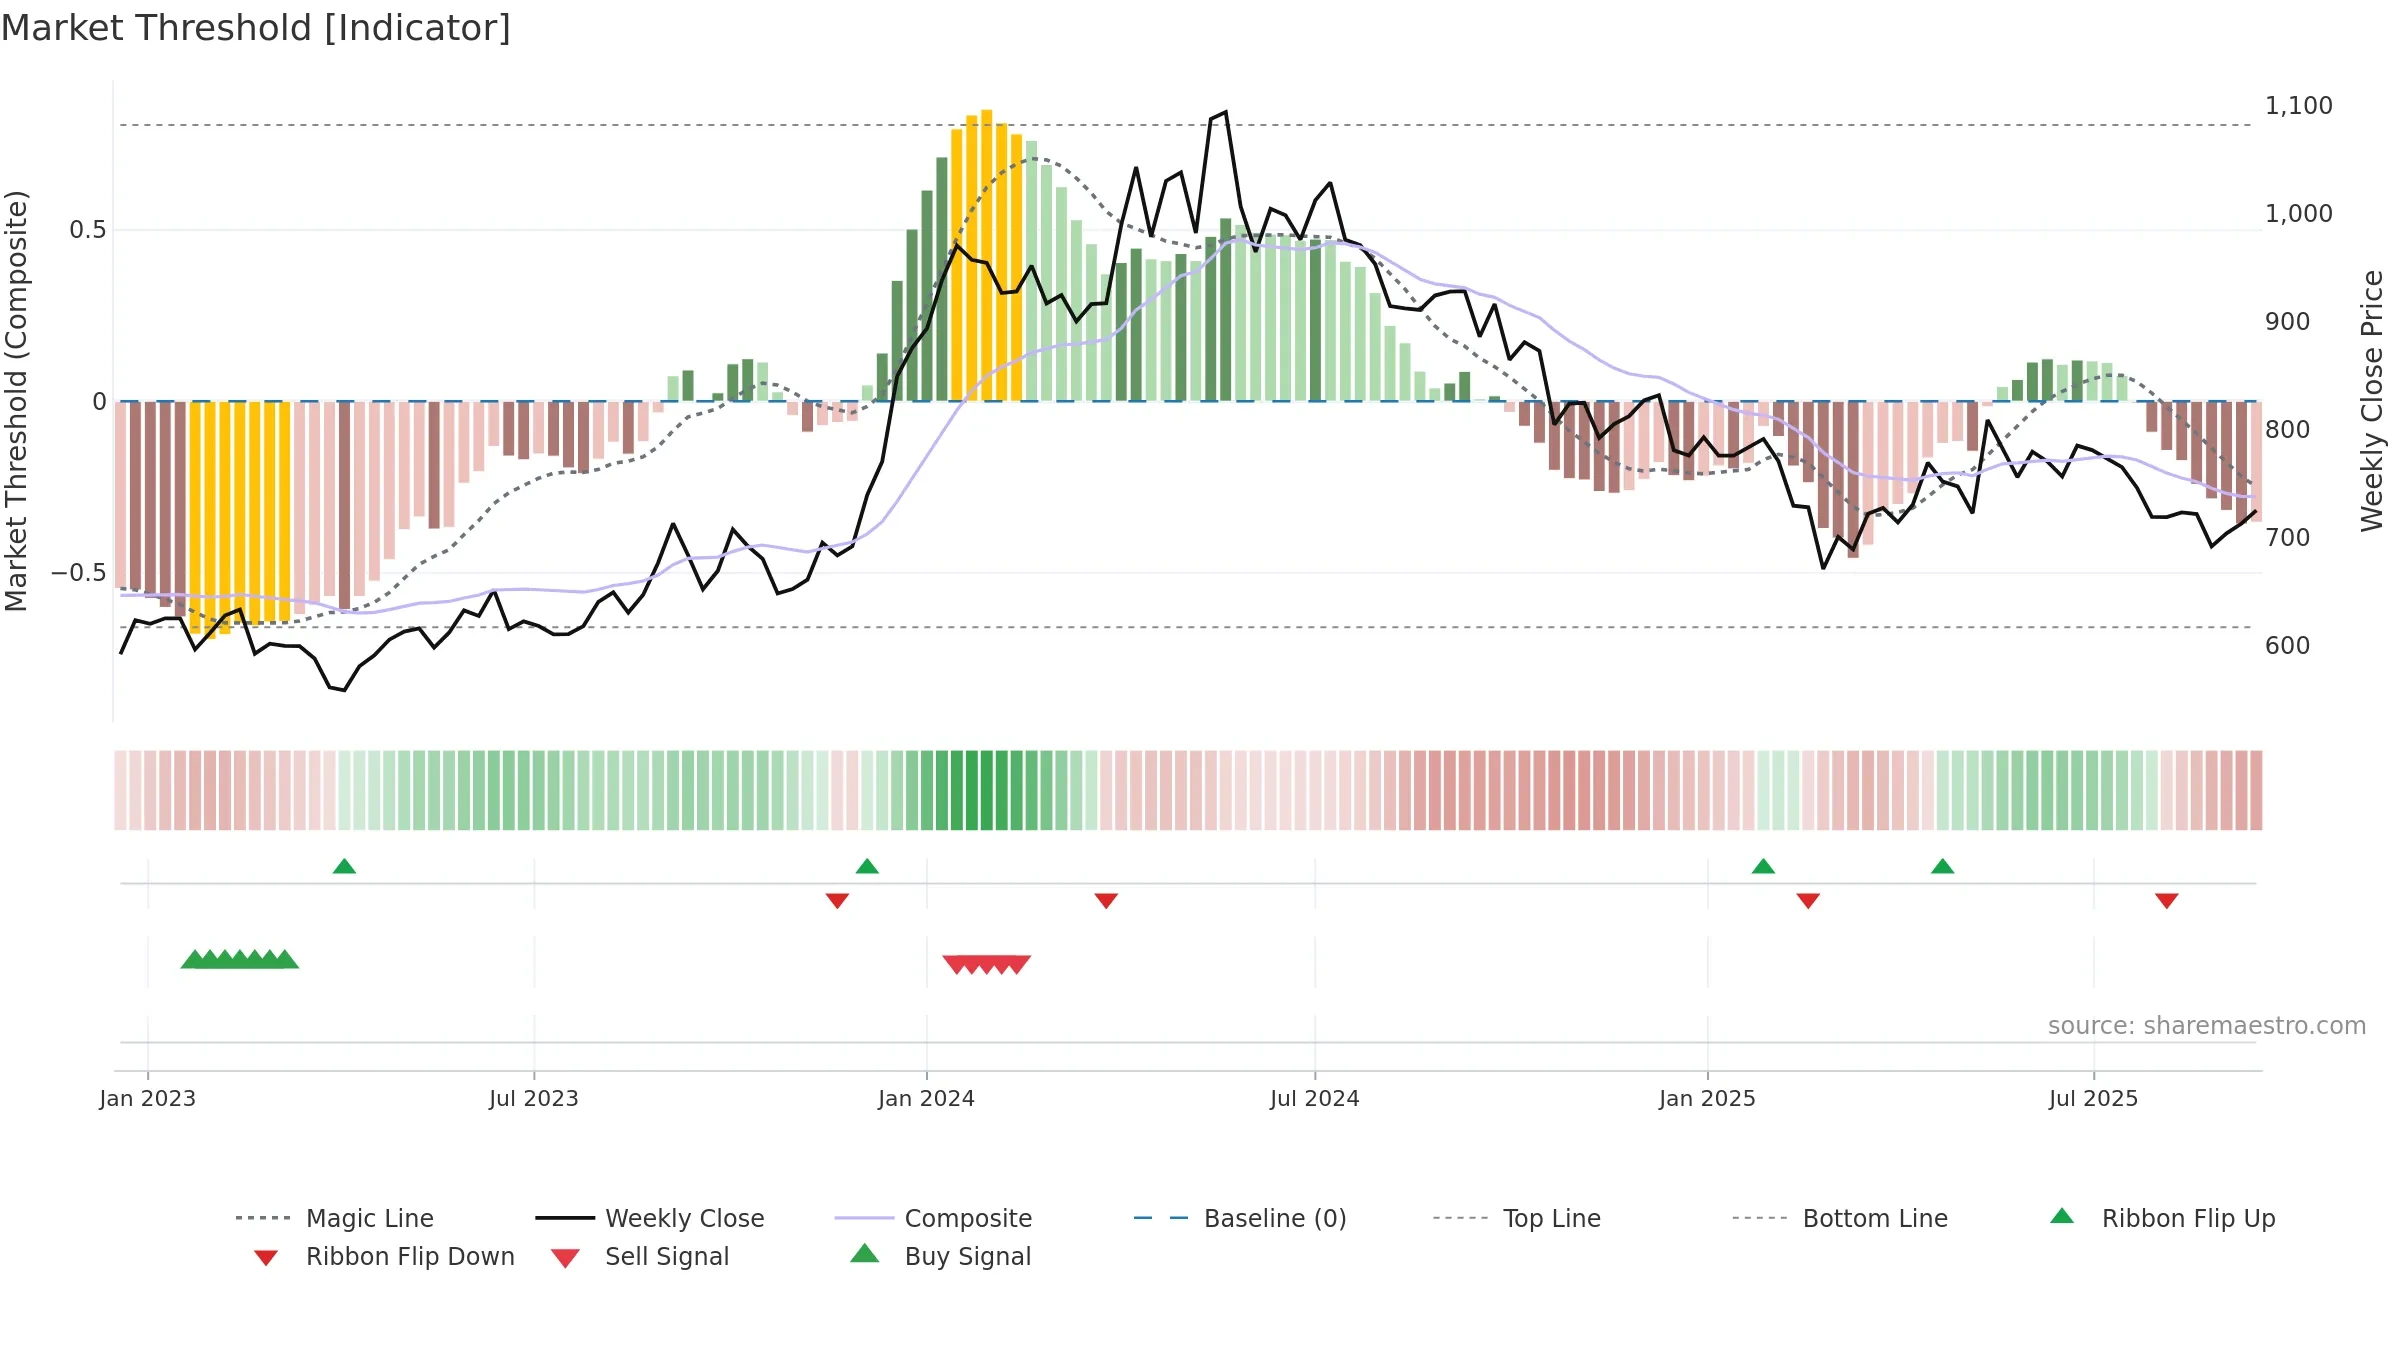2400x1350 pixels.
Task: Click the buy signal cluster in early 2023
Action: tap(240, 959)
